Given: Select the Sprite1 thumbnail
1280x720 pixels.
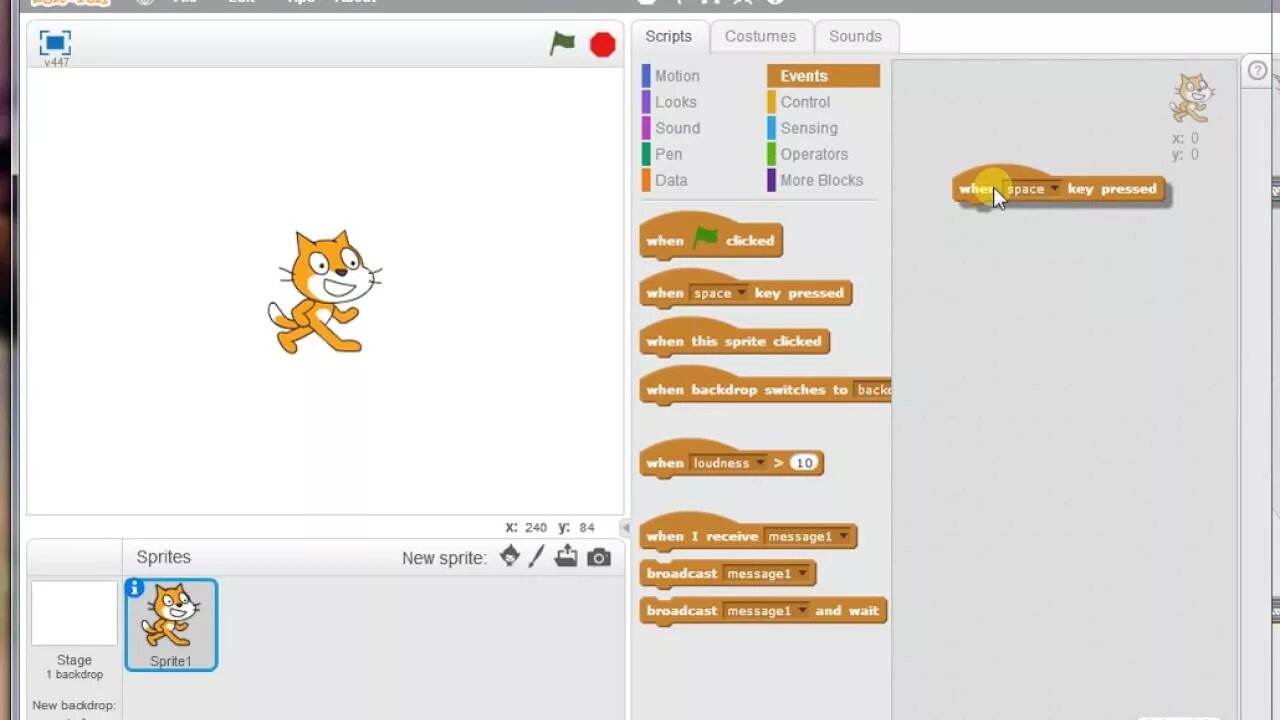Looking at the screenshot, I should coord(171,625).
